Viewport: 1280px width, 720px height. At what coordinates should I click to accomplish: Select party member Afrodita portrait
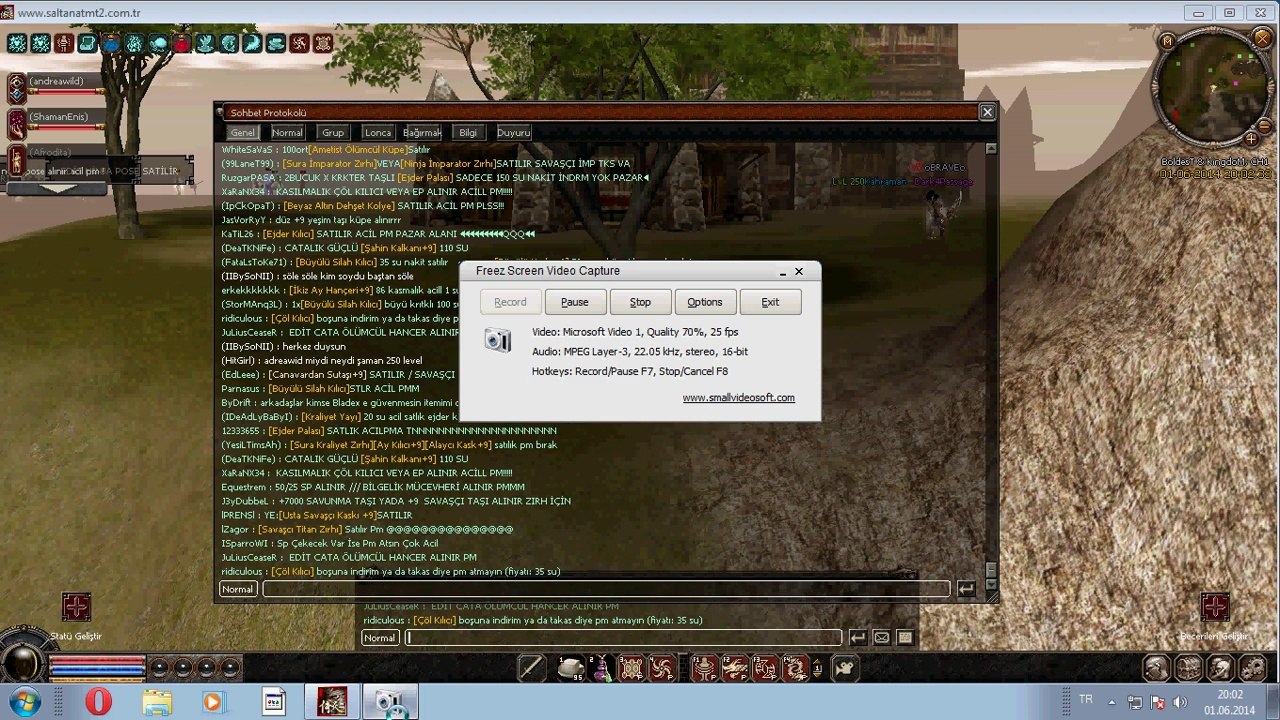[17, 160]
